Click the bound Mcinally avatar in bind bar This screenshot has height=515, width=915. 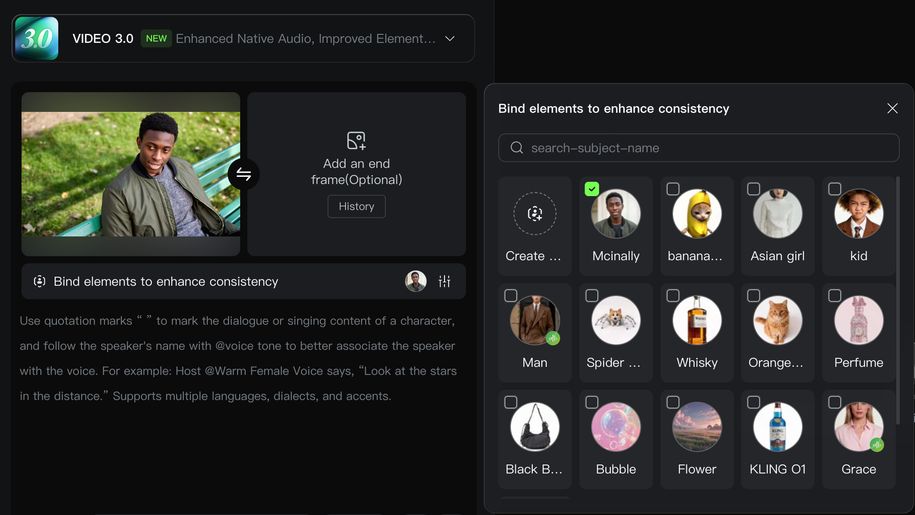click(416, 282)
